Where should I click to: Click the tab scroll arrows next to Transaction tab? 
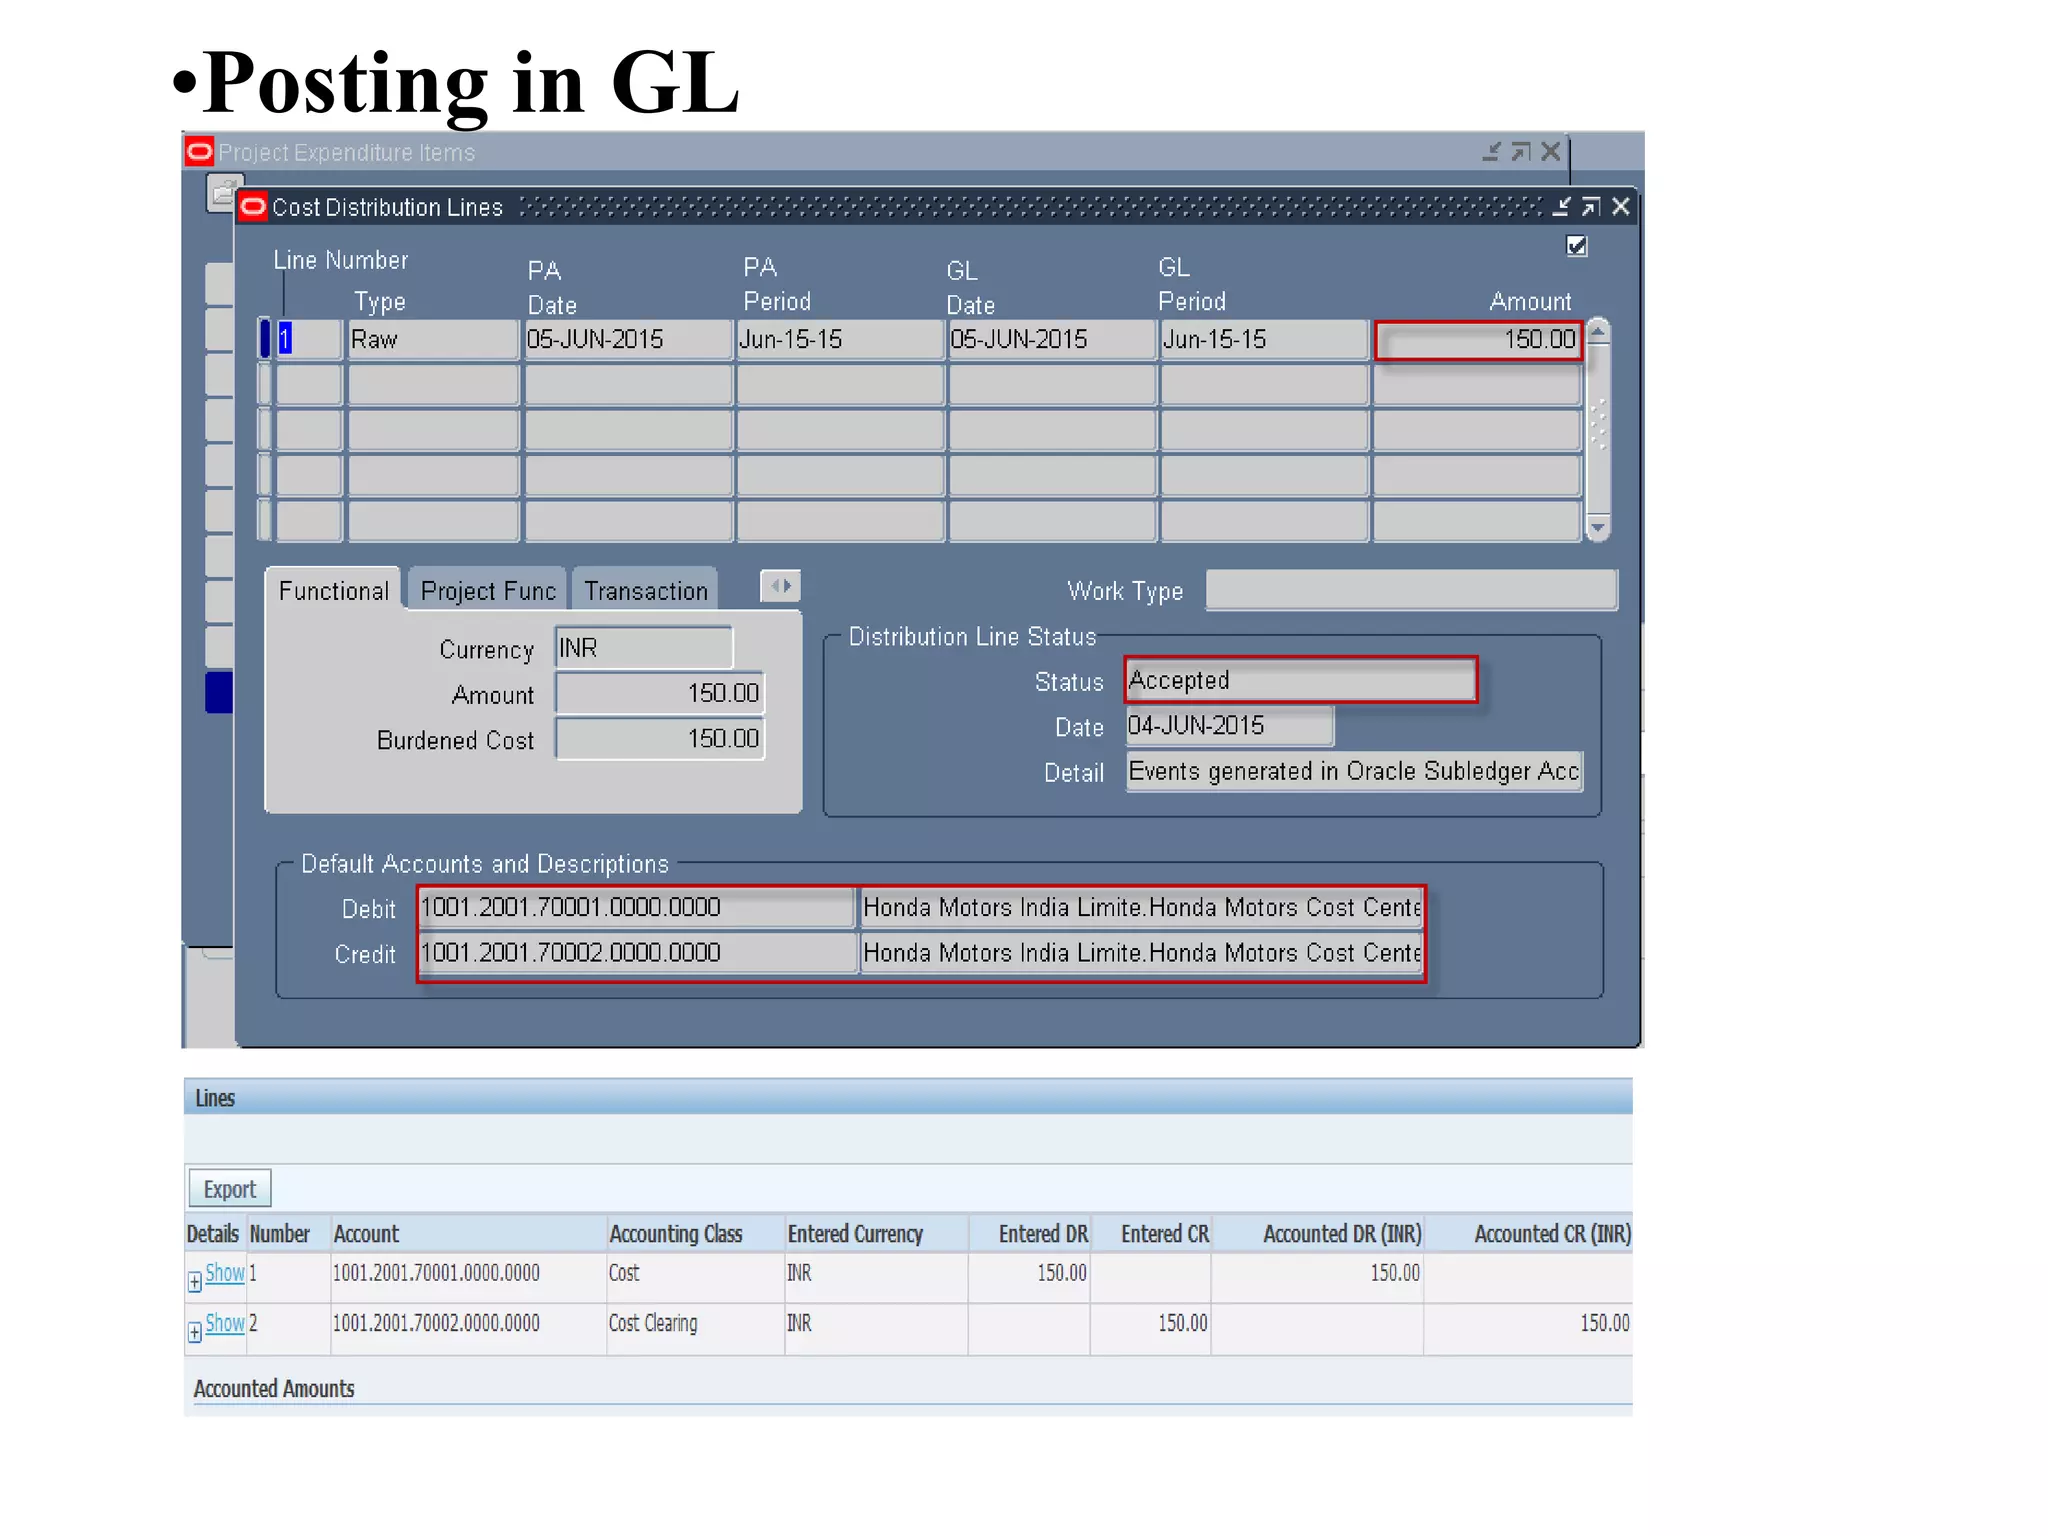(x=780, y=586)
